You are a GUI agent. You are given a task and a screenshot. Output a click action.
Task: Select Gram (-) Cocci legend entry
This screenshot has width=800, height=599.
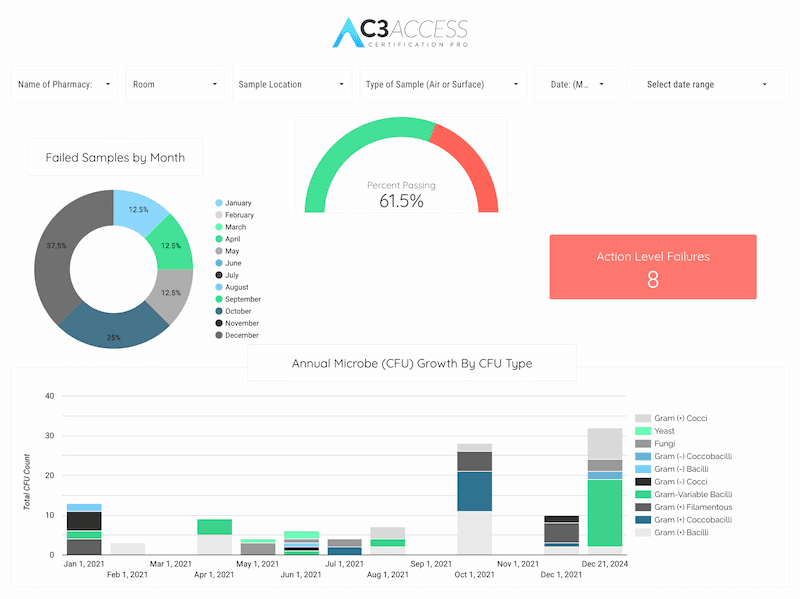[x=671, y=482]
